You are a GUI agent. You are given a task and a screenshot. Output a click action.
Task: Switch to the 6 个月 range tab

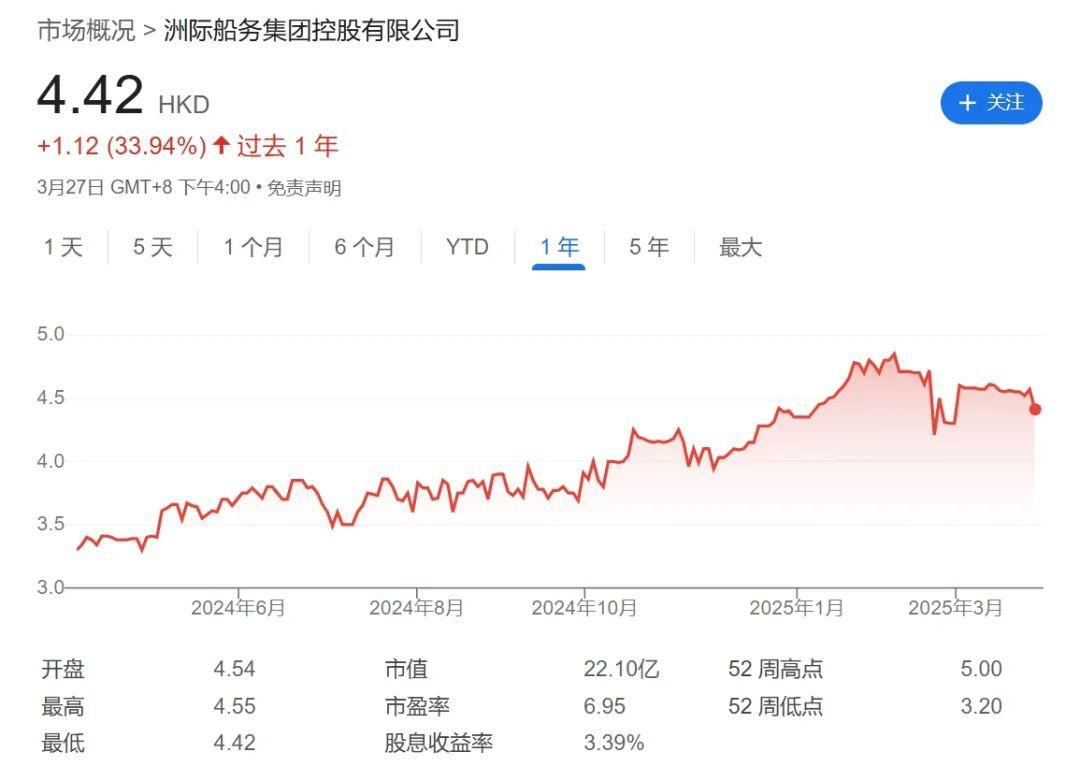(x=364, y=247)
